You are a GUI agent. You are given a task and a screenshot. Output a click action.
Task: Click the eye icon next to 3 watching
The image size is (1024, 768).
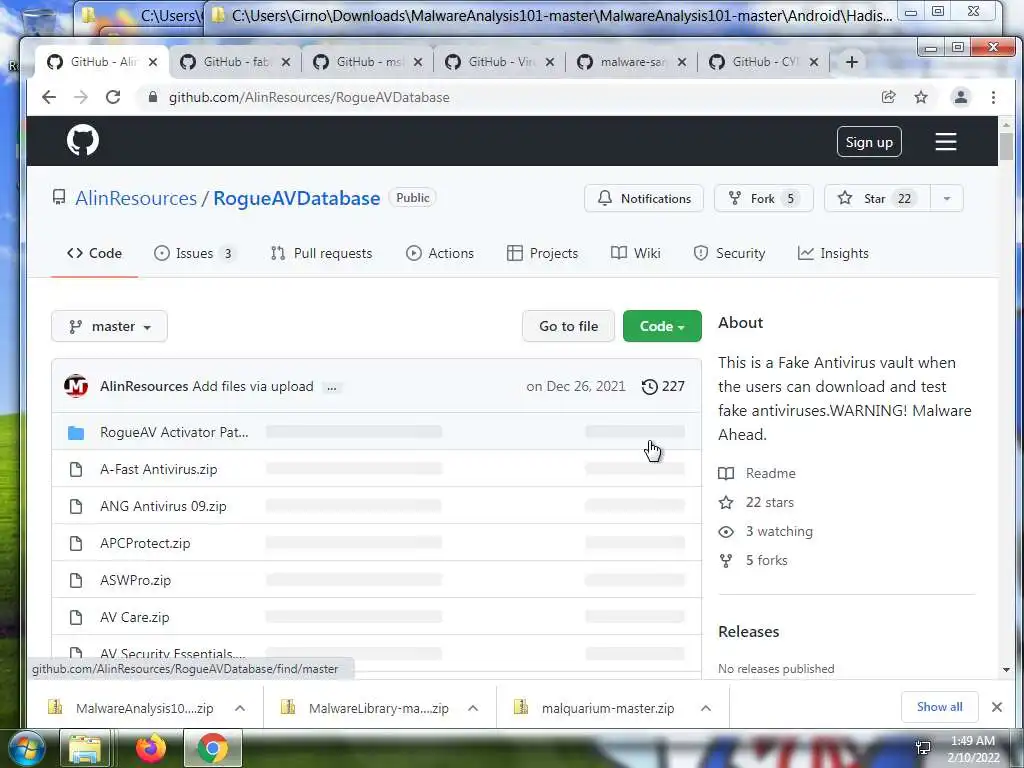726,532
